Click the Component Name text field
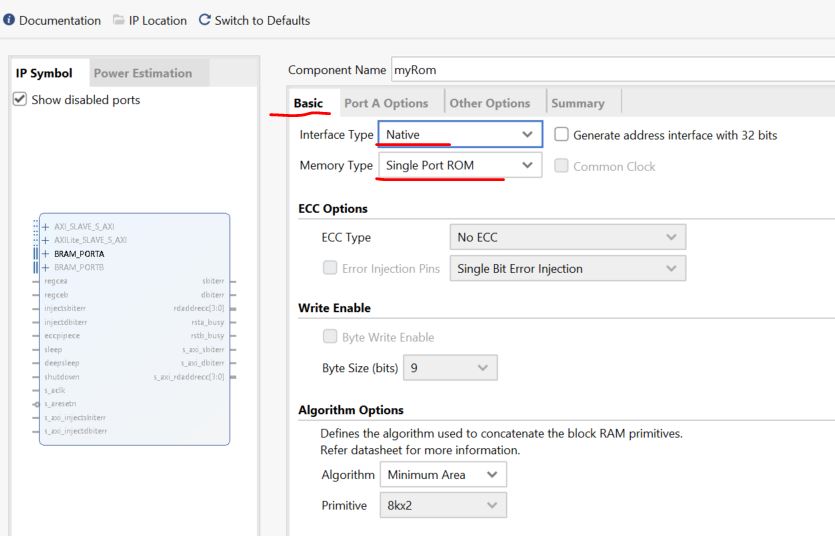Image resolution: width=835 pixels, height=536 pixels. tap(612, 70)
